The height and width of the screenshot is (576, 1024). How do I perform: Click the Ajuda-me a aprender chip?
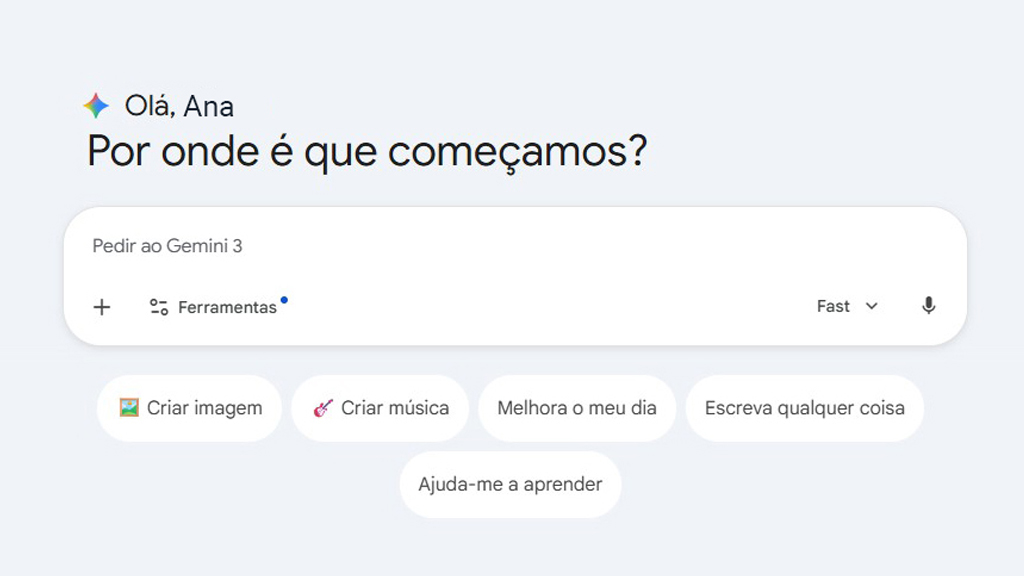510,485
